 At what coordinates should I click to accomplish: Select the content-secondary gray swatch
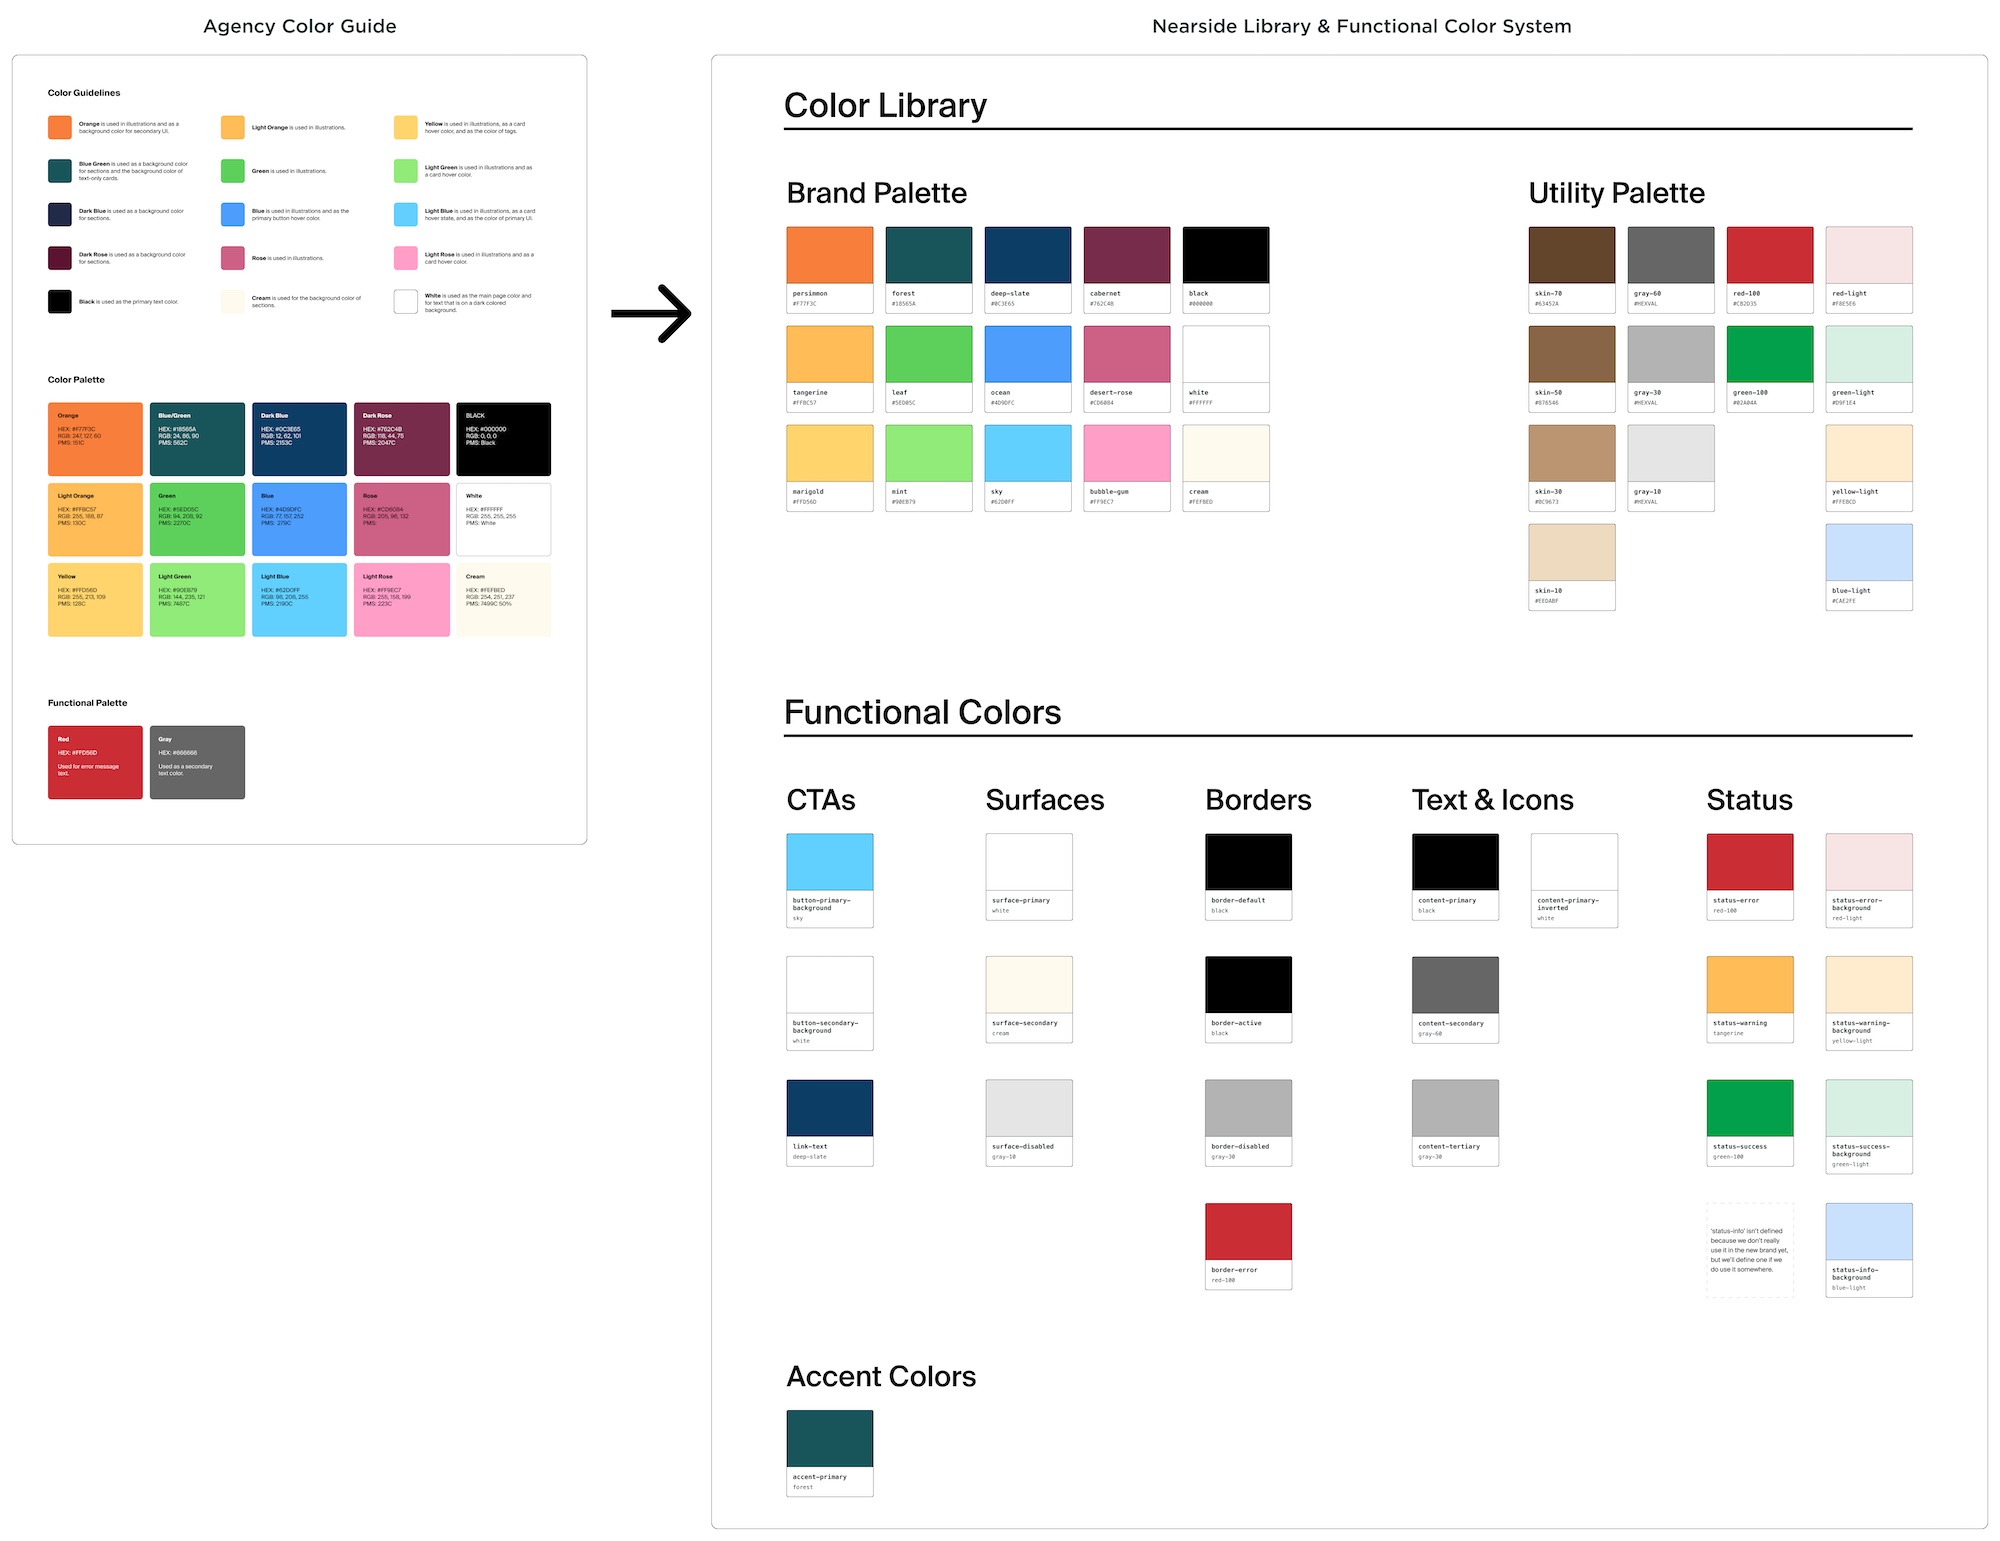(x=1455, y=985)
